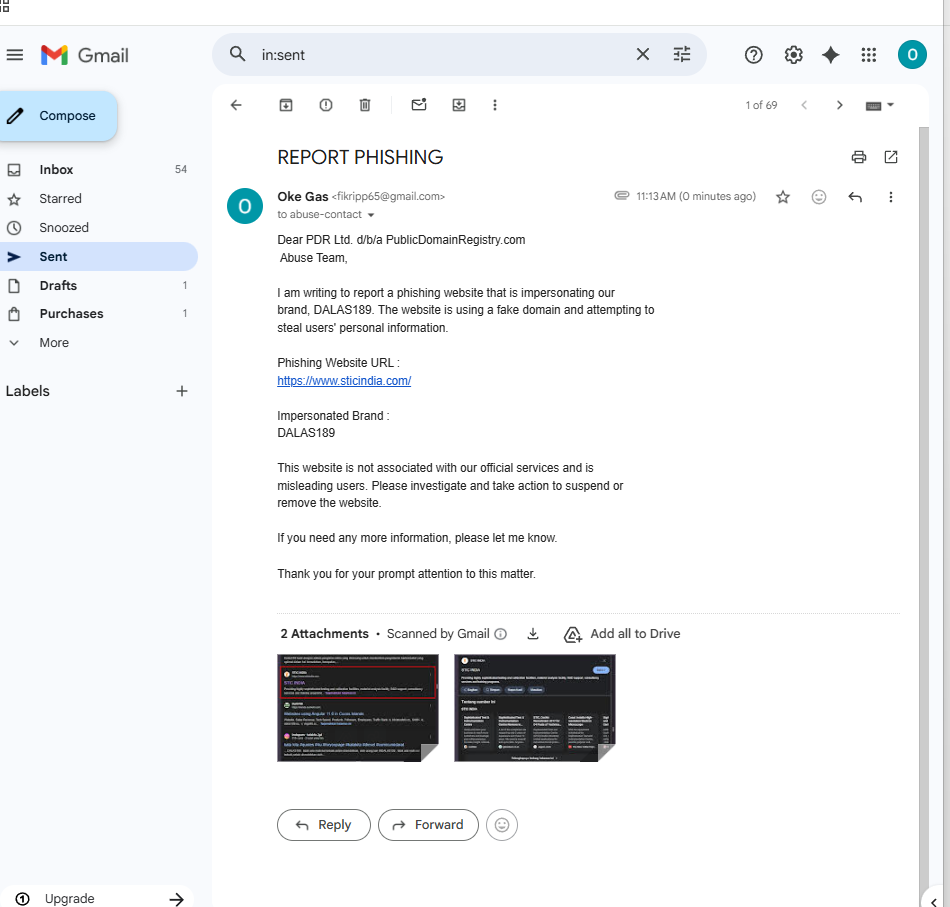
Task: Show search options filter icon
Action: 682,55
